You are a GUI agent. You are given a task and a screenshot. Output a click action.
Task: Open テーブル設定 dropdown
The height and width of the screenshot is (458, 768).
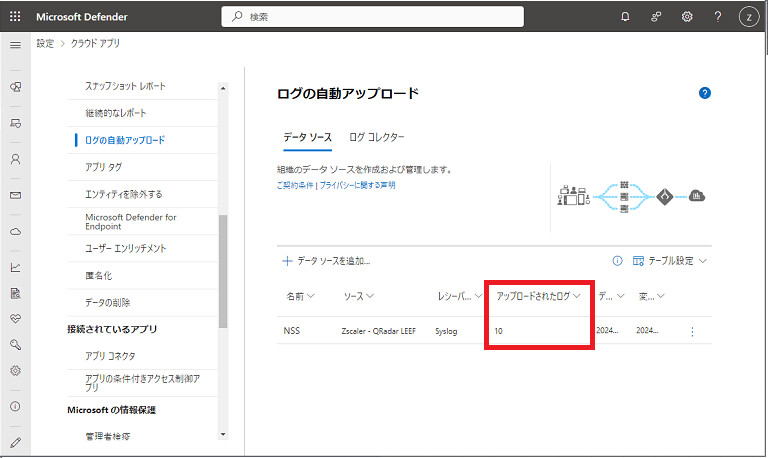click(x=670, y=261)
